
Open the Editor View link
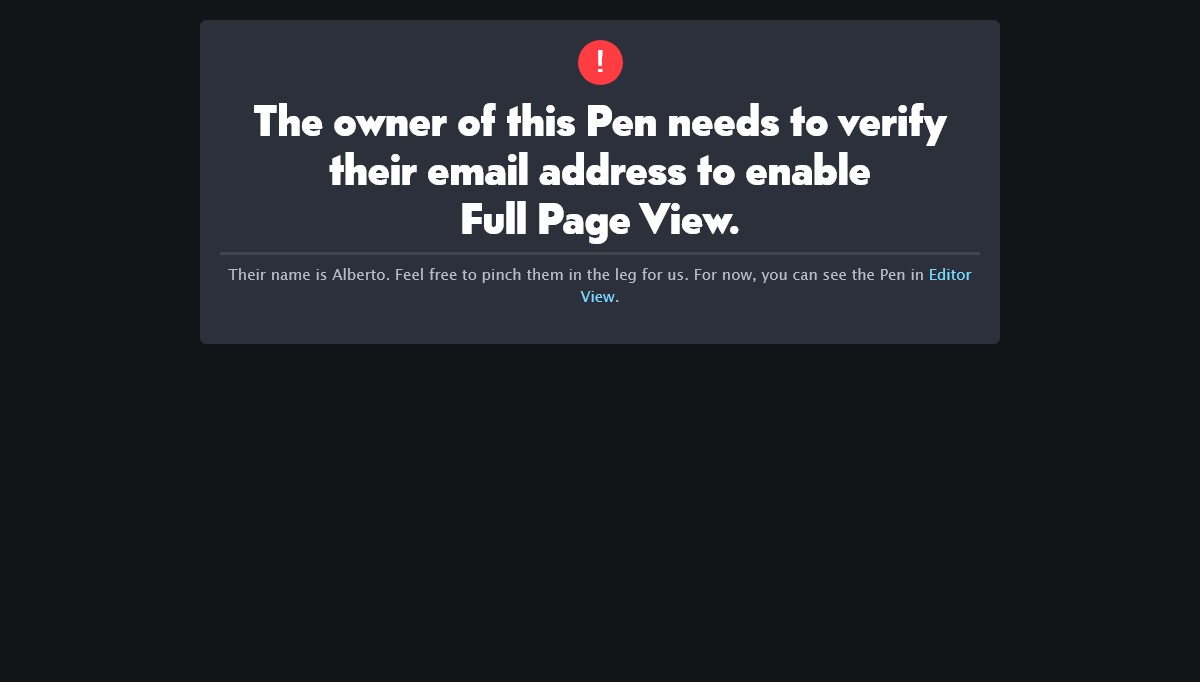coord(950,274)
